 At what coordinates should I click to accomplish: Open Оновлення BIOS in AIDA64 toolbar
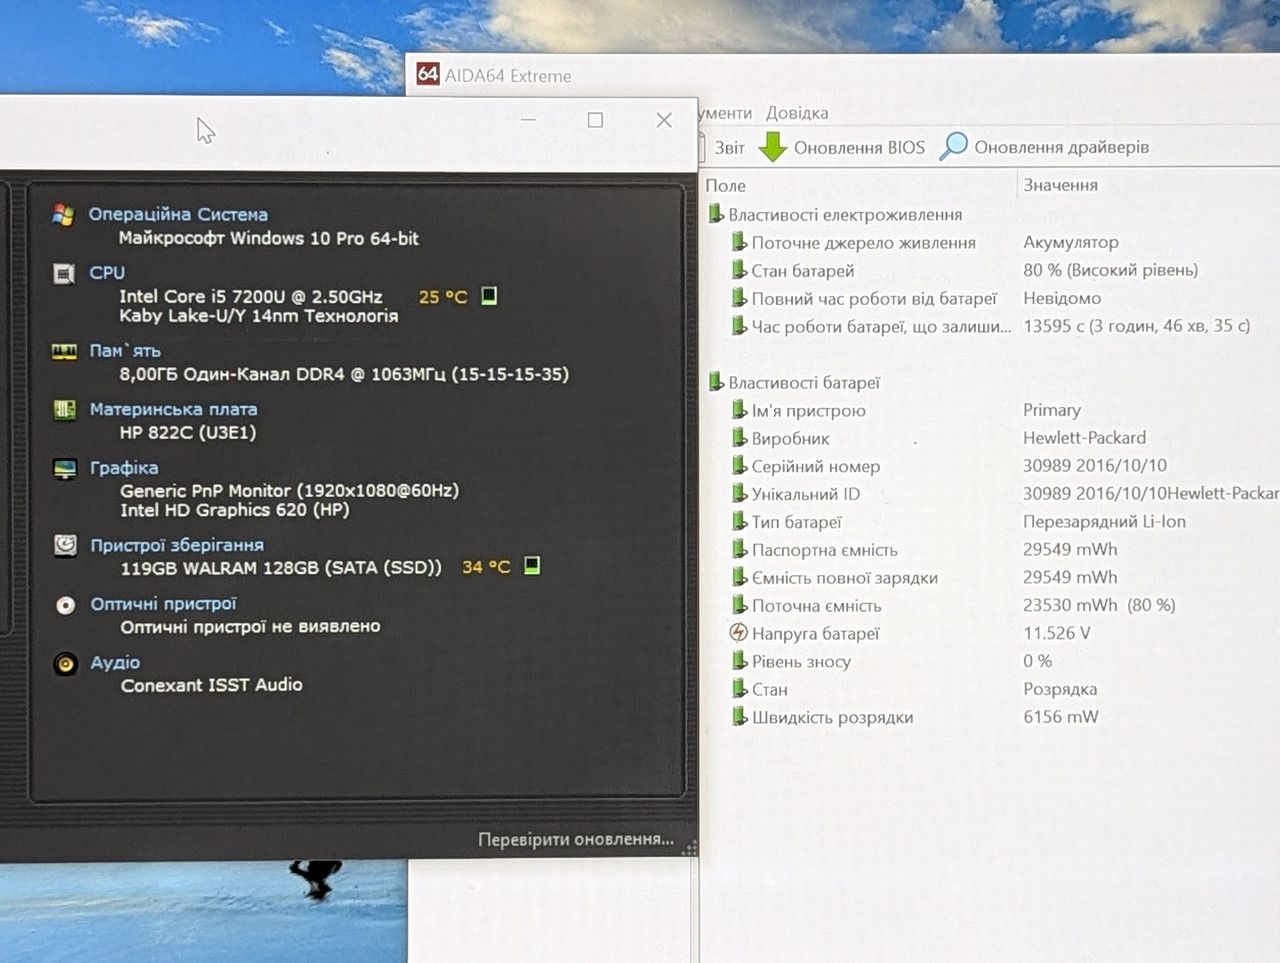(x=859, y=148)
